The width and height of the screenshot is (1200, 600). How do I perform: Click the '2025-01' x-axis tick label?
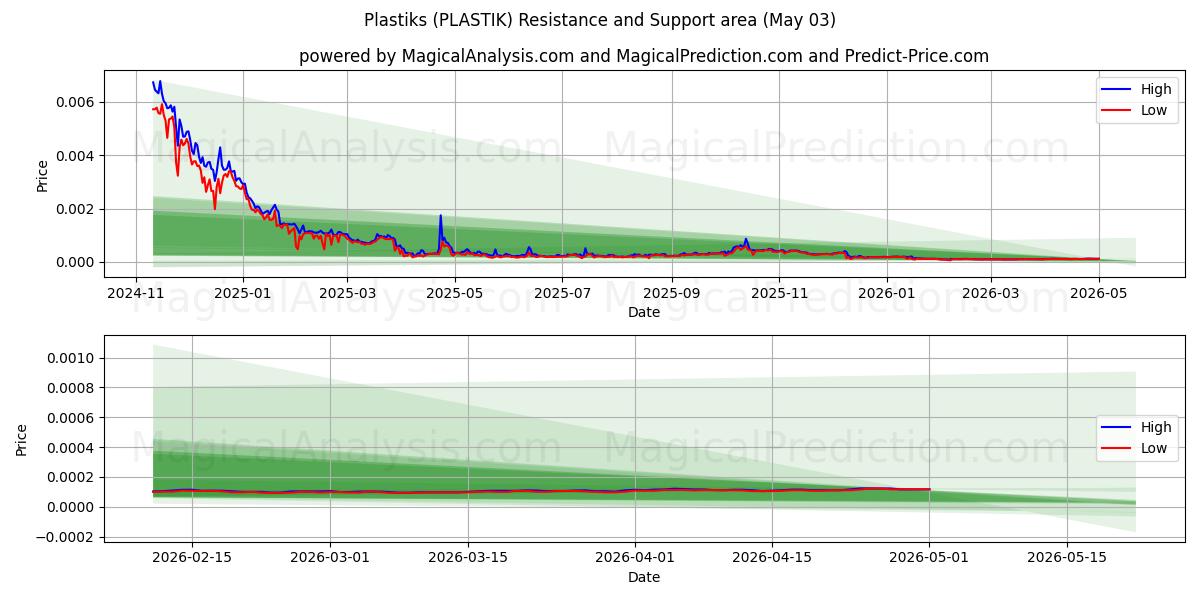pos(244,293)
